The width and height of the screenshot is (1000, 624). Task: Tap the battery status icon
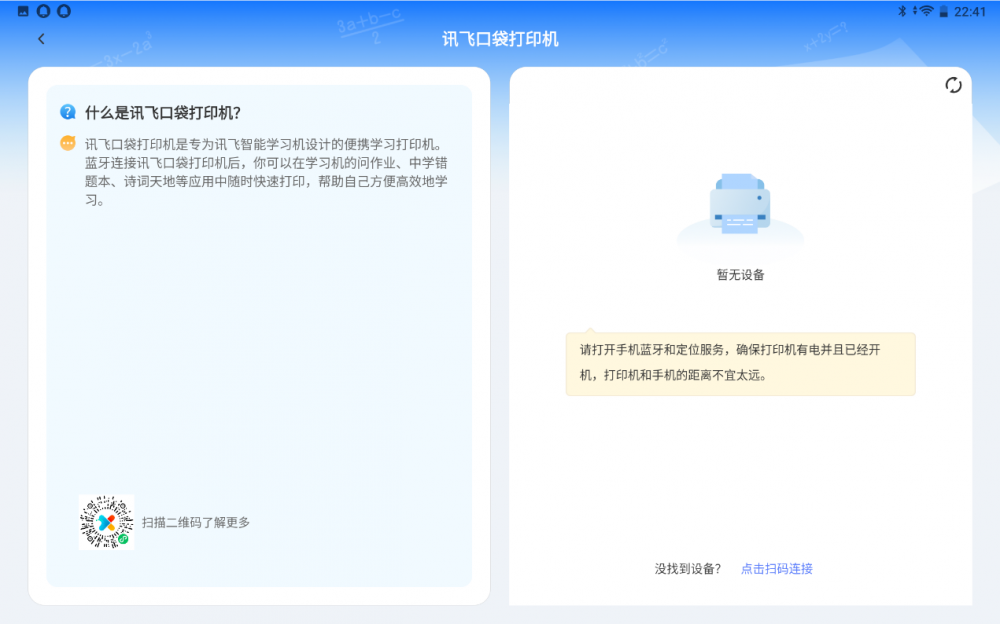coord(943,11)
